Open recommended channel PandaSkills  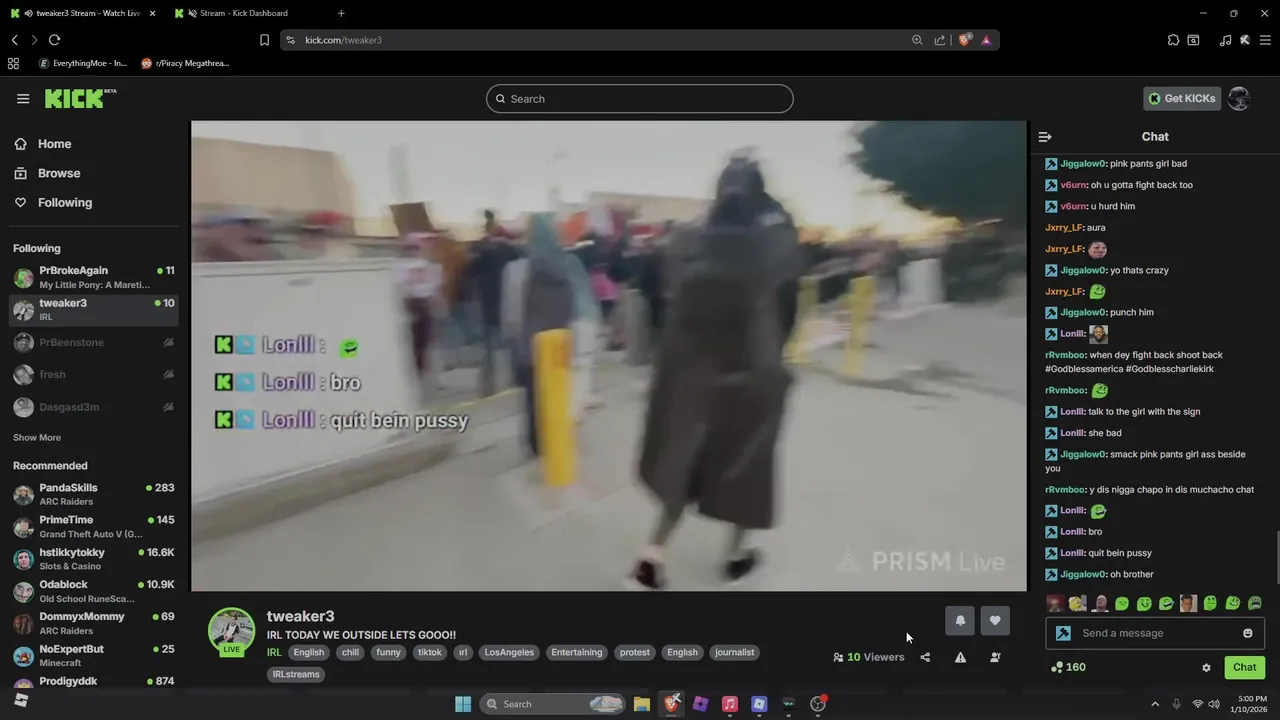coord(94,494)
